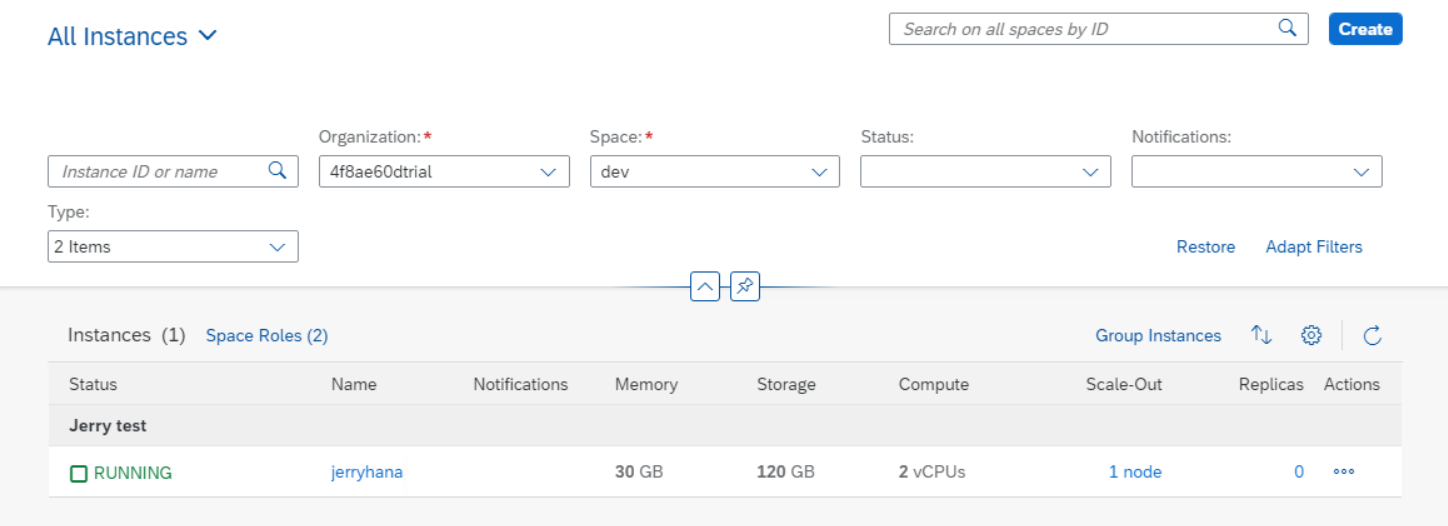Open the All Instances view dropdown

click(132, 37)
